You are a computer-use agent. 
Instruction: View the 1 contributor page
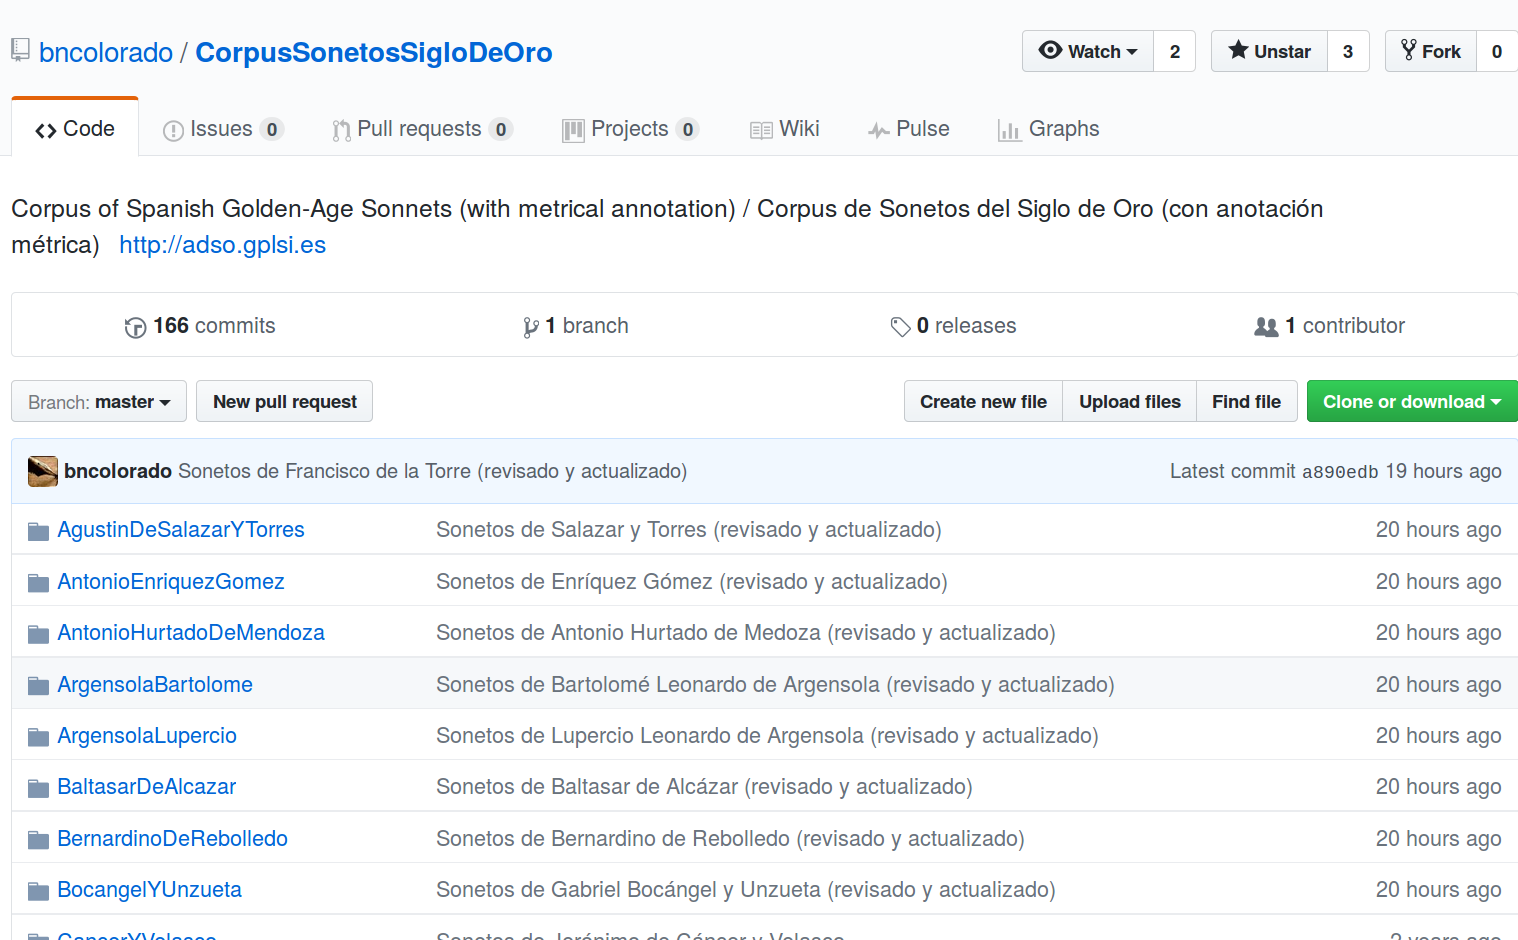[x=1330, y=326]
